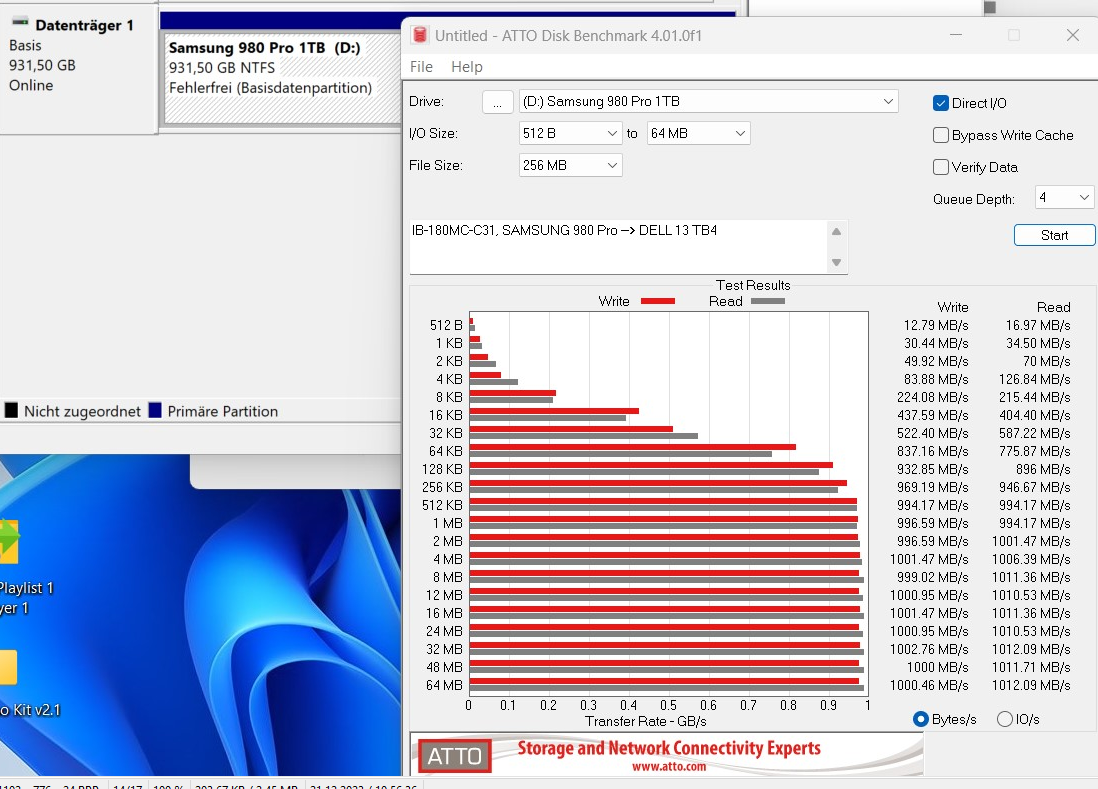The image size is (1098, 789).
Task: Select the Bytes/s radio button
Action: pyautogui.click(x=921, y=719)
